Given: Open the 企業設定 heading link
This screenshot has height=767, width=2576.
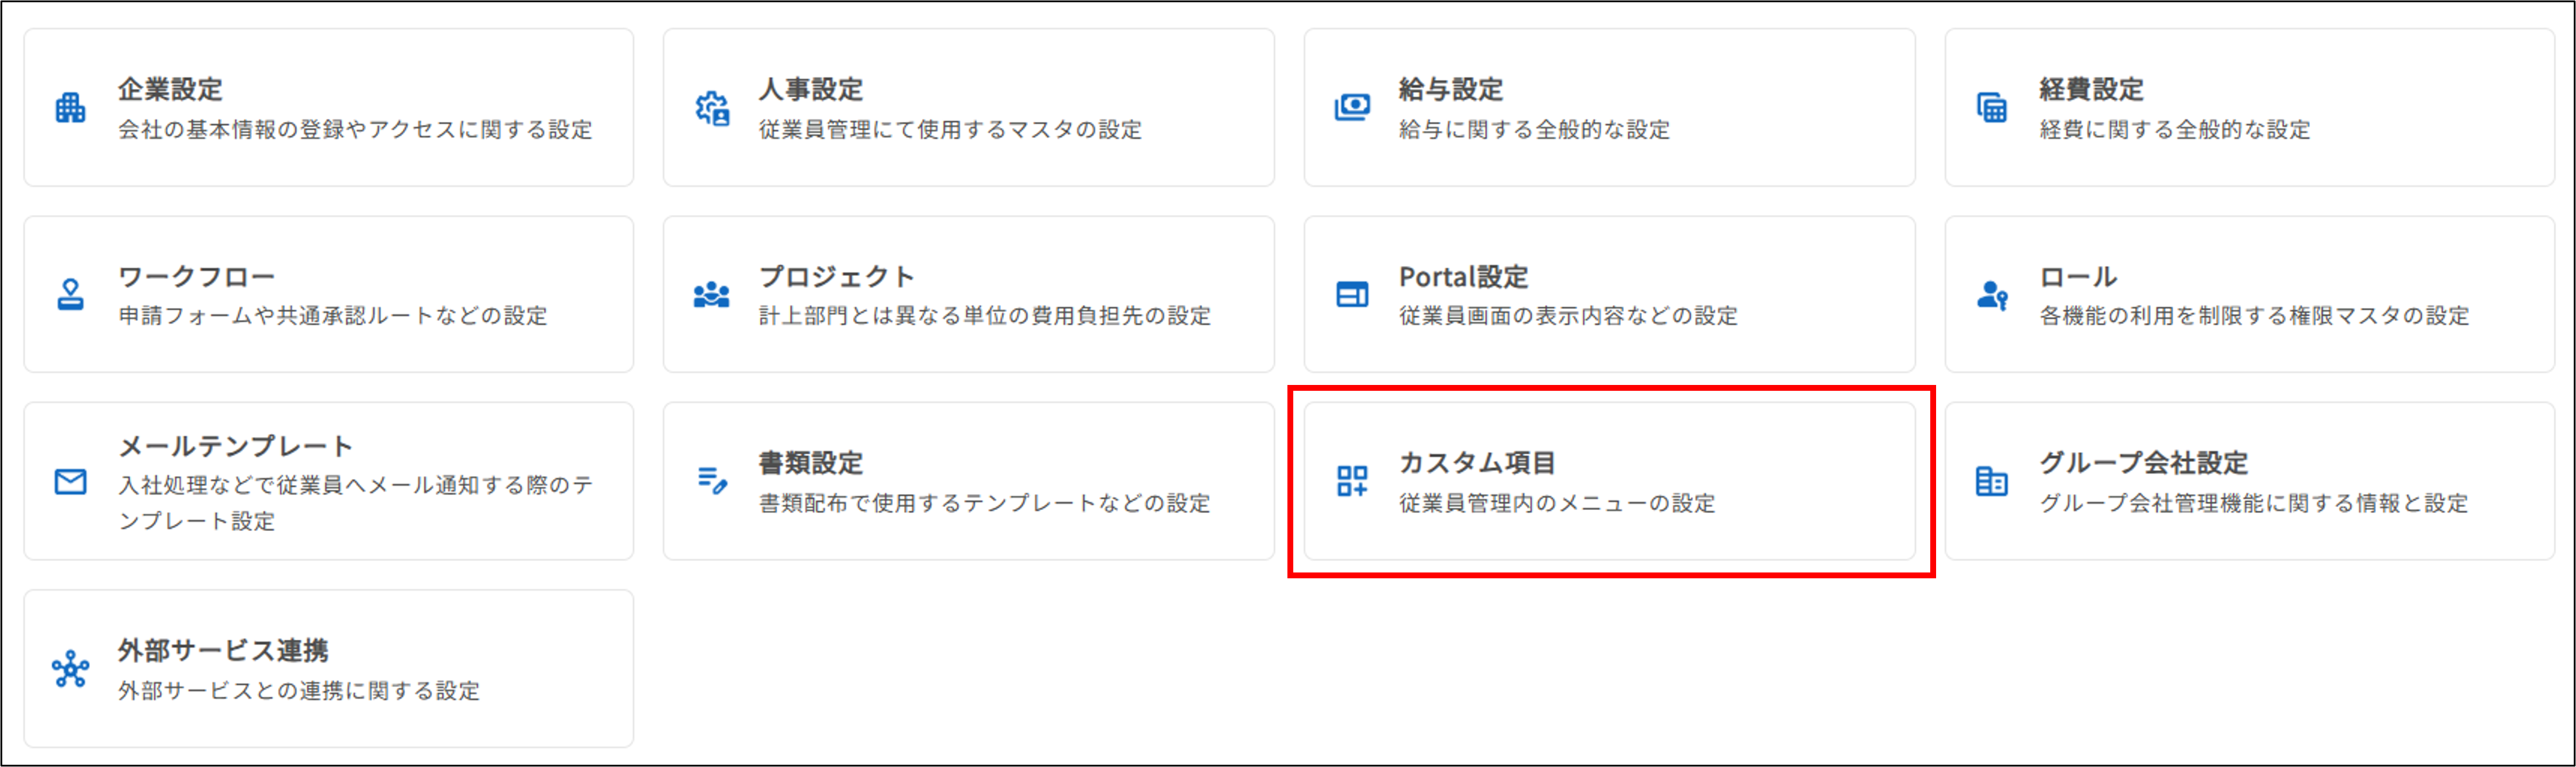Looking at the screenshot, I should [x=170, y=89].
